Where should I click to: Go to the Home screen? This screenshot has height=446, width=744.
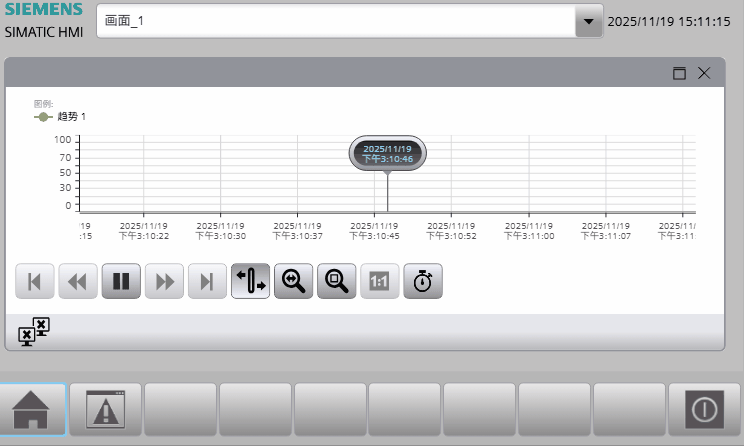coord(33,410)
